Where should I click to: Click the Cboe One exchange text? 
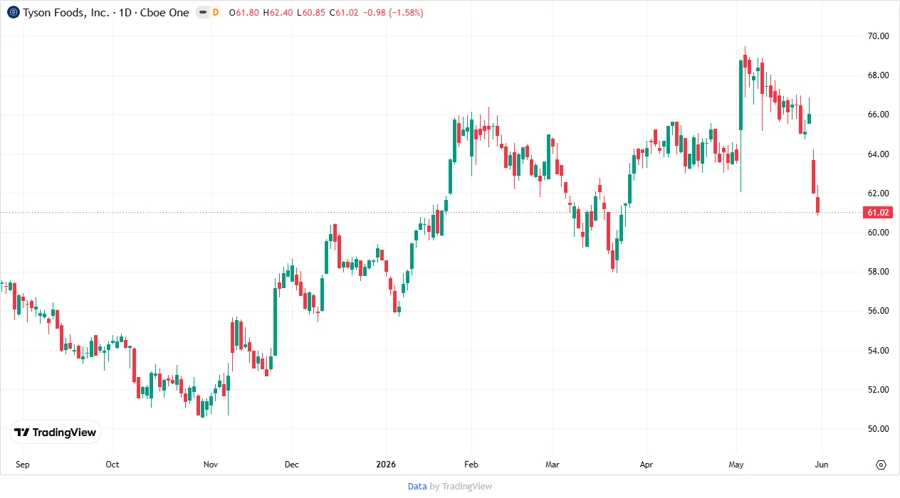click(165, 12)
